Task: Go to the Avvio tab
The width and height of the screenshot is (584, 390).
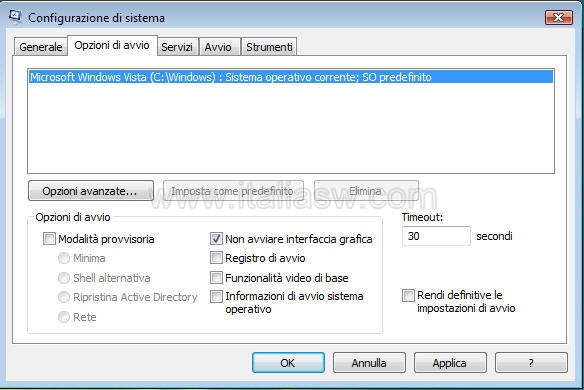Action: click(x=218, y=47)
